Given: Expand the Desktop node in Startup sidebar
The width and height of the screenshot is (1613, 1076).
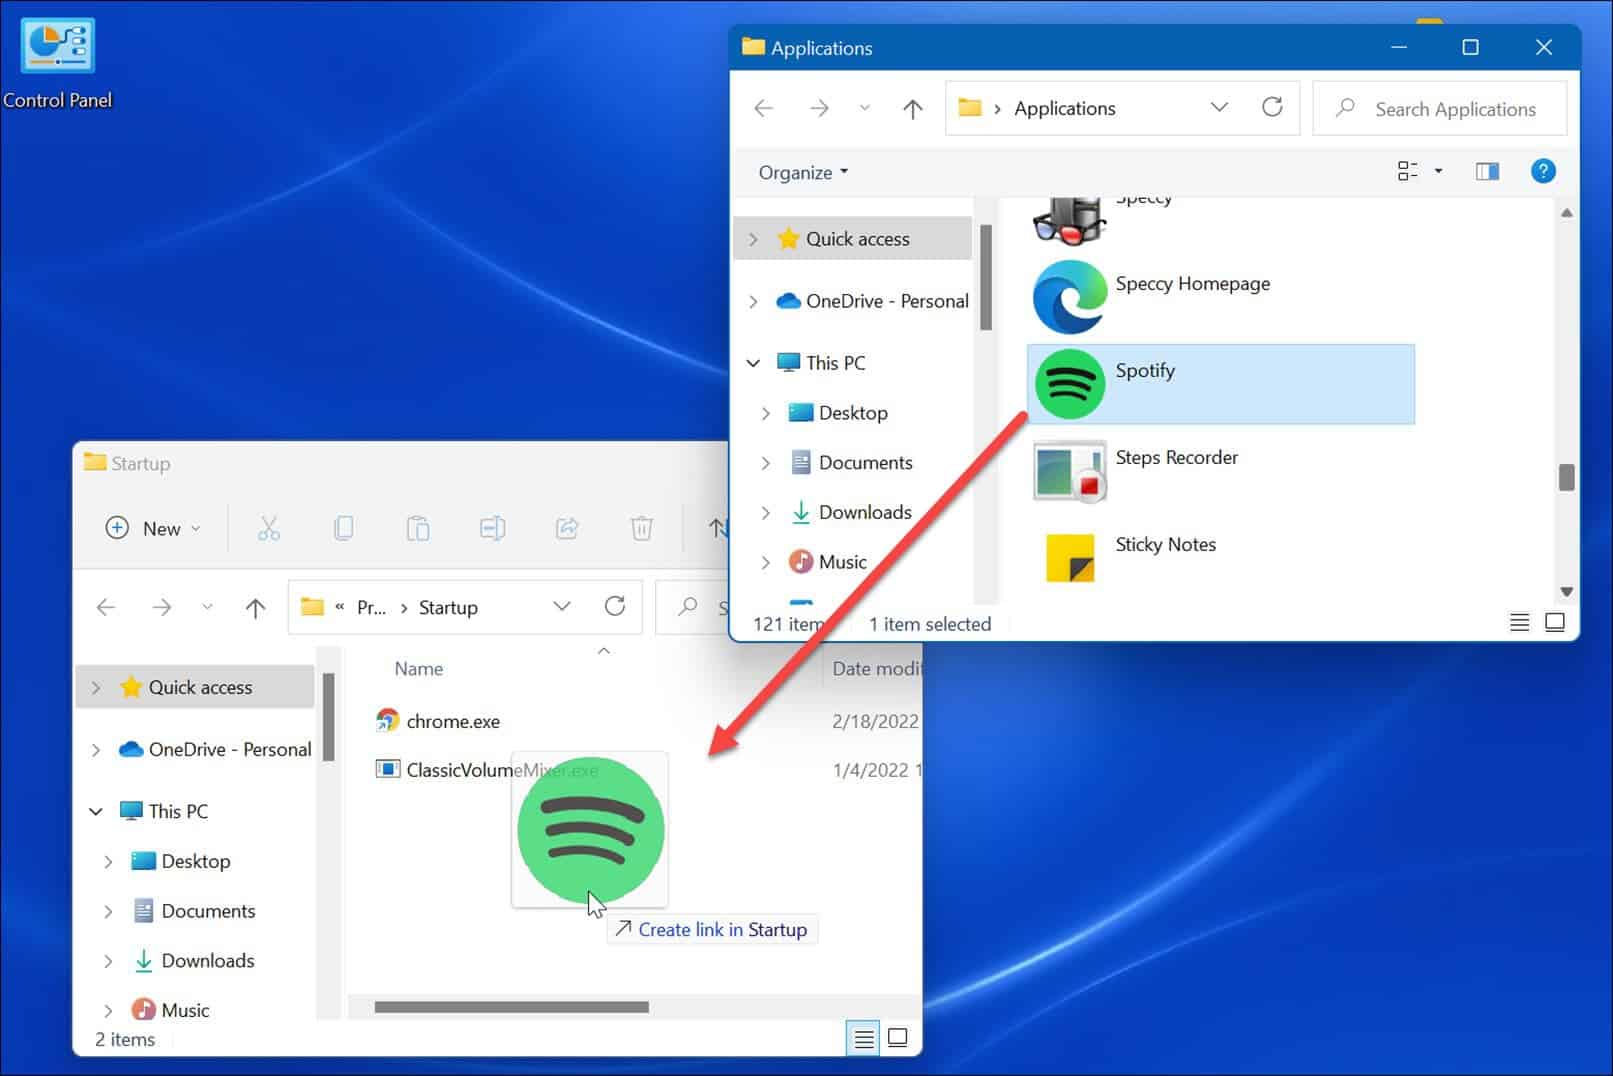Looking at the screenshot, I should 108,861.
